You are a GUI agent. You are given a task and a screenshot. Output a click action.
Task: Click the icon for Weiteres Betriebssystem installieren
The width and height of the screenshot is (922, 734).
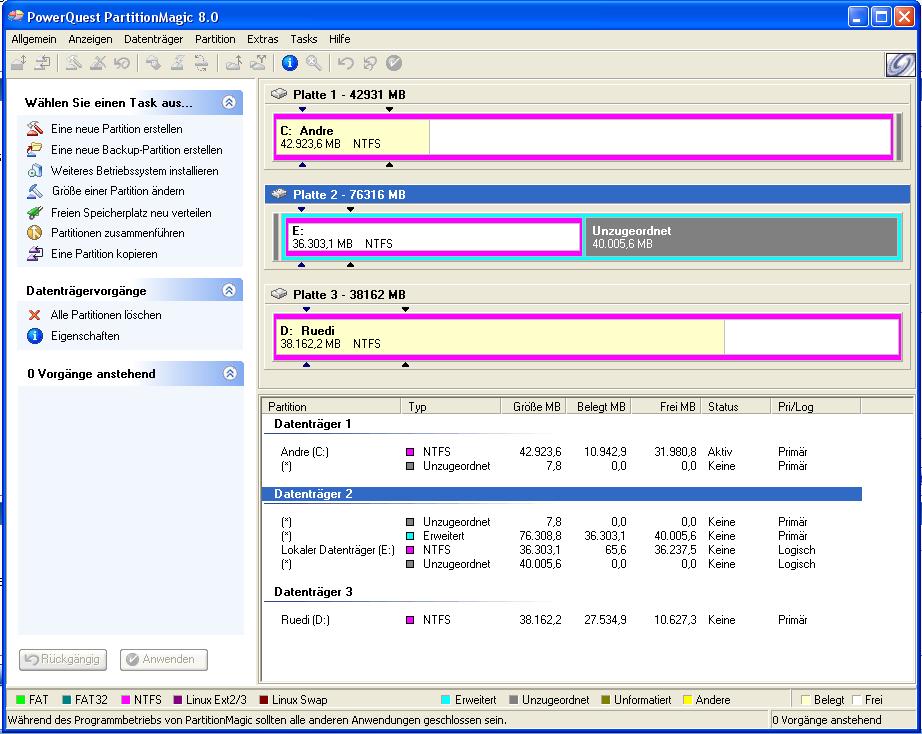click(x=35, y=171)
